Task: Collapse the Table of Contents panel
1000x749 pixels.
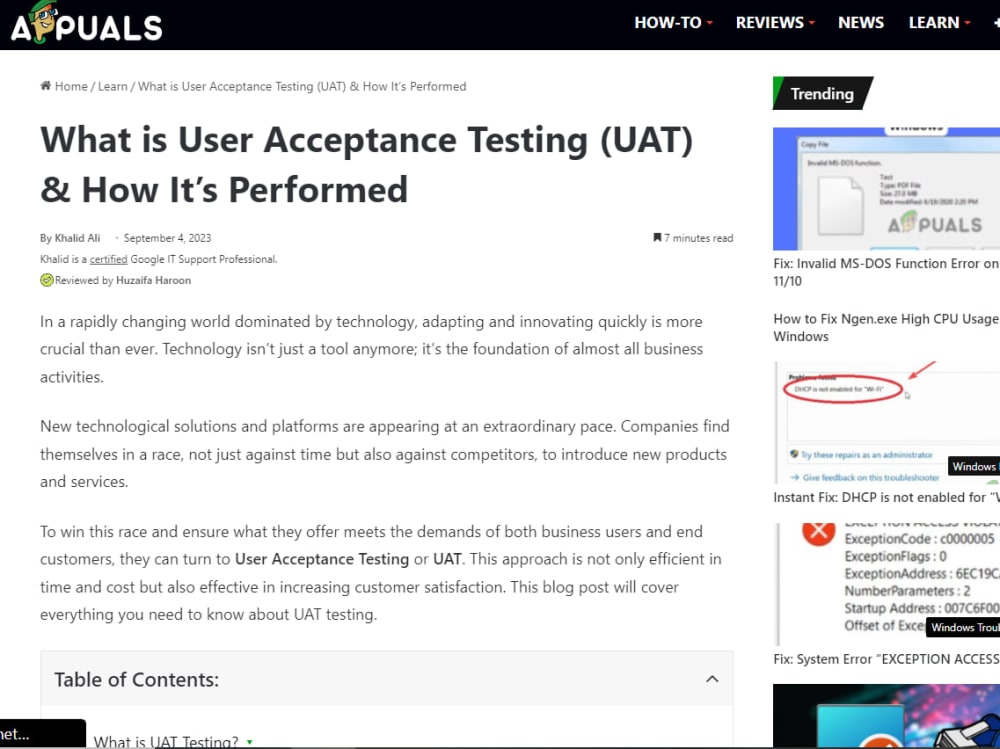Action: coord(712,679)
